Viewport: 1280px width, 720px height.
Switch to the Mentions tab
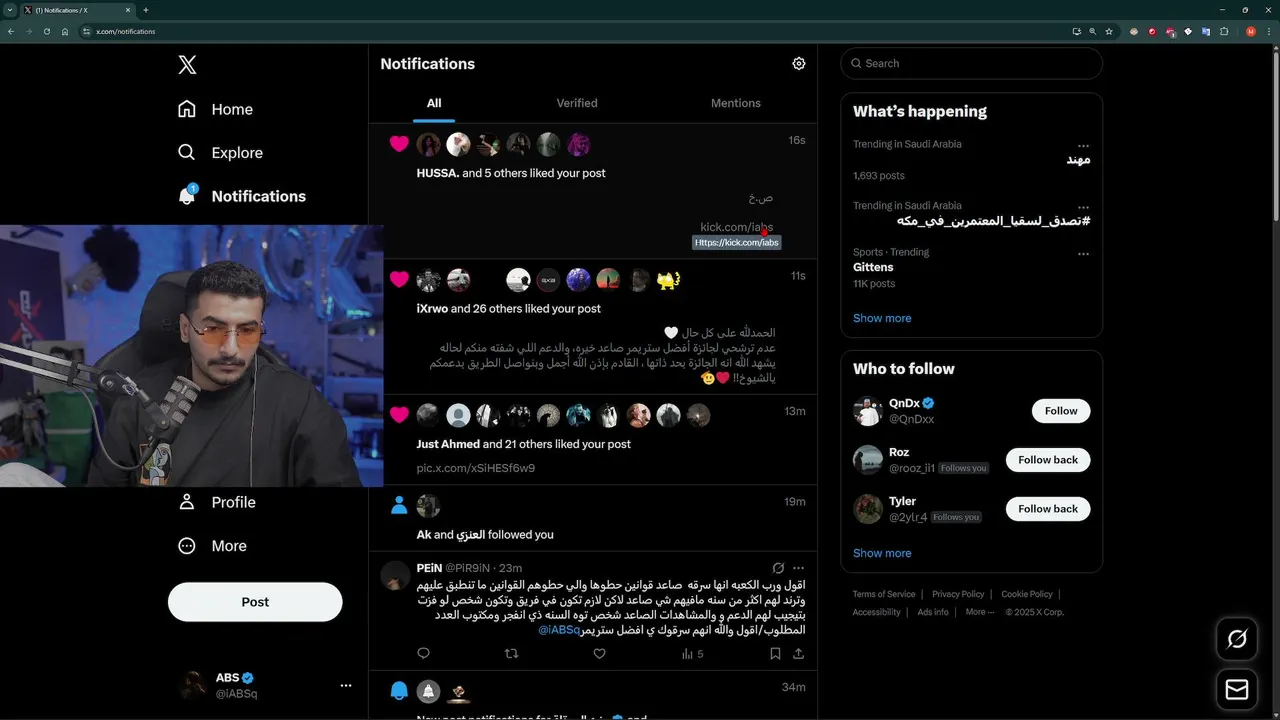736,103
